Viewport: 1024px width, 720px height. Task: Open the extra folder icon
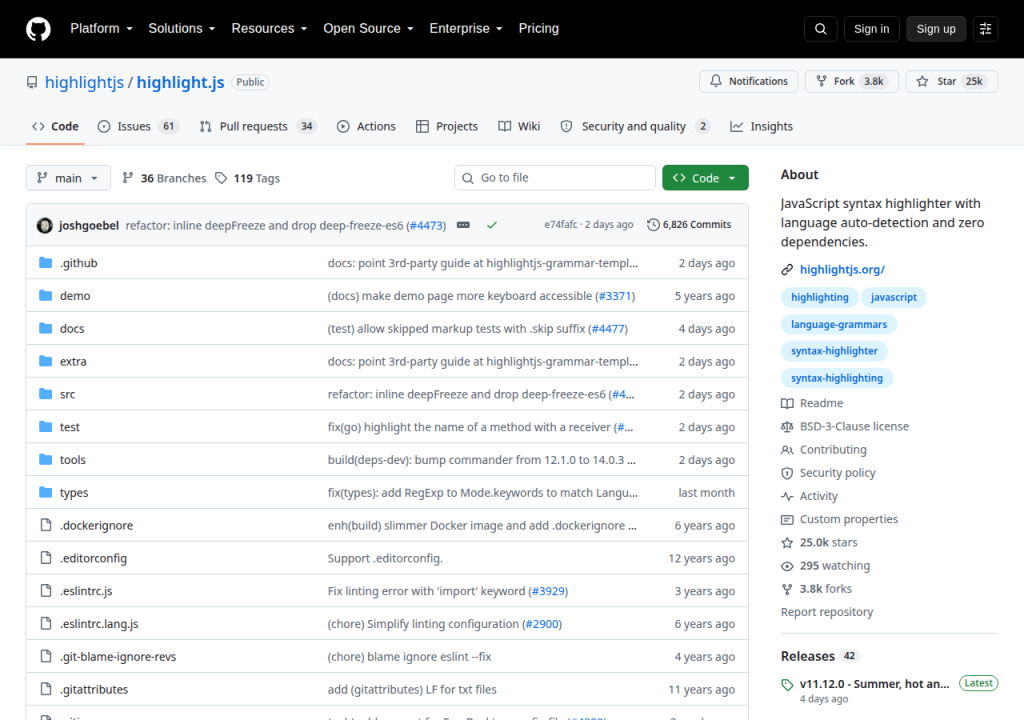(45, 361)
